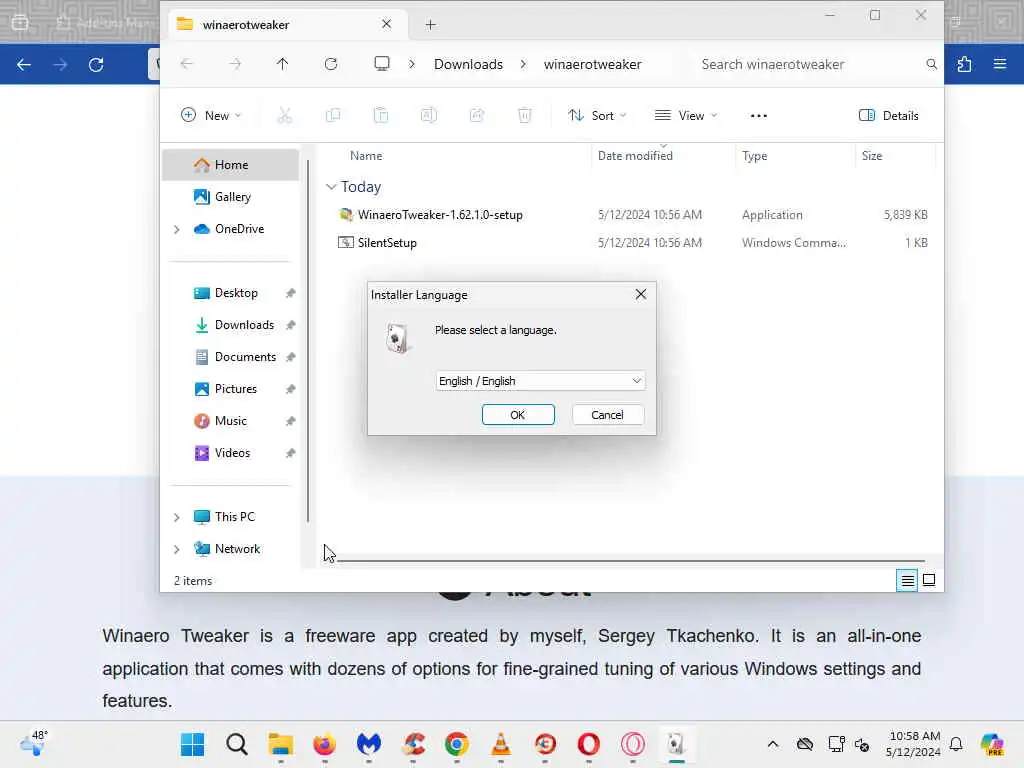This screenshot has height=768, width=1024.
Task: Refresh the File Explorer folder
Action: 331,64
